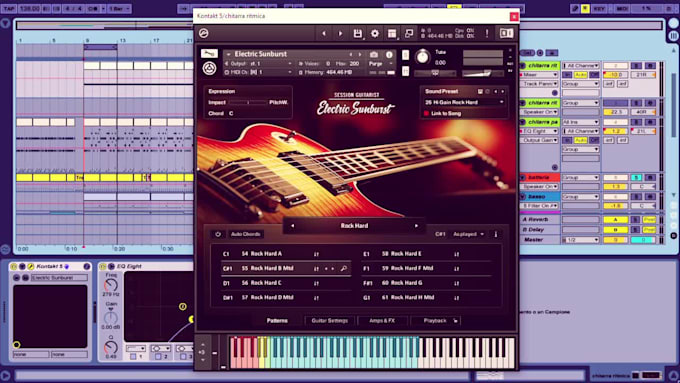Screen dimensions: 680x383
Task: Switch to the Guitar Settings tab
Action: tap(330, 321)
